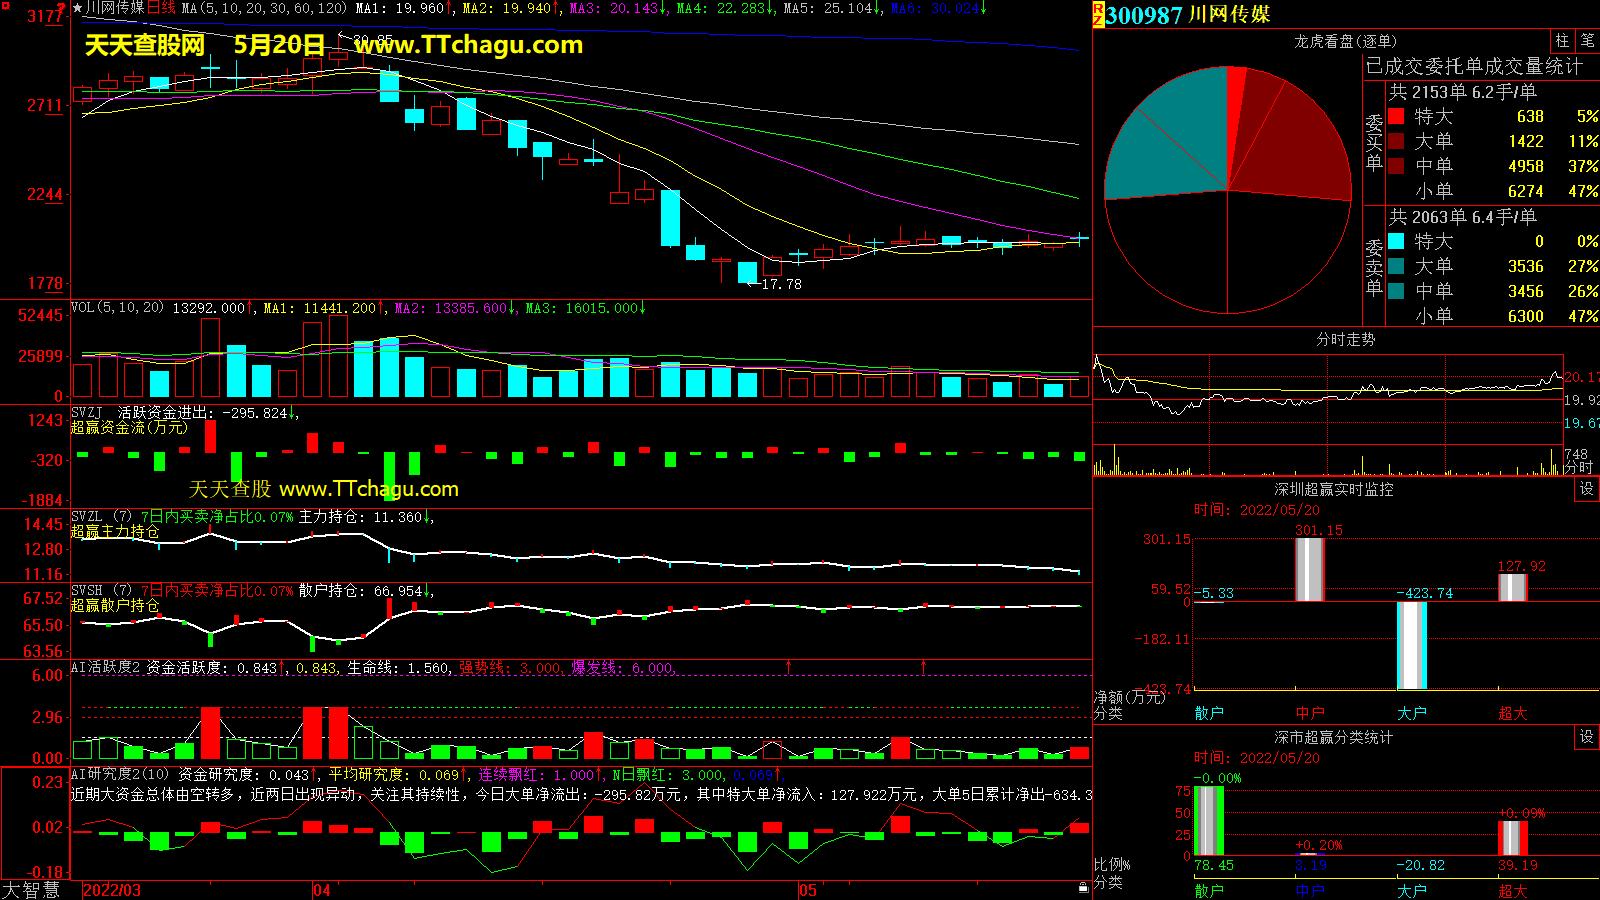Viewport: 1600px width, 900px height.
Task: Click the bright red 特大 buy-order swatch
Action: click(x=1396, y=117)
